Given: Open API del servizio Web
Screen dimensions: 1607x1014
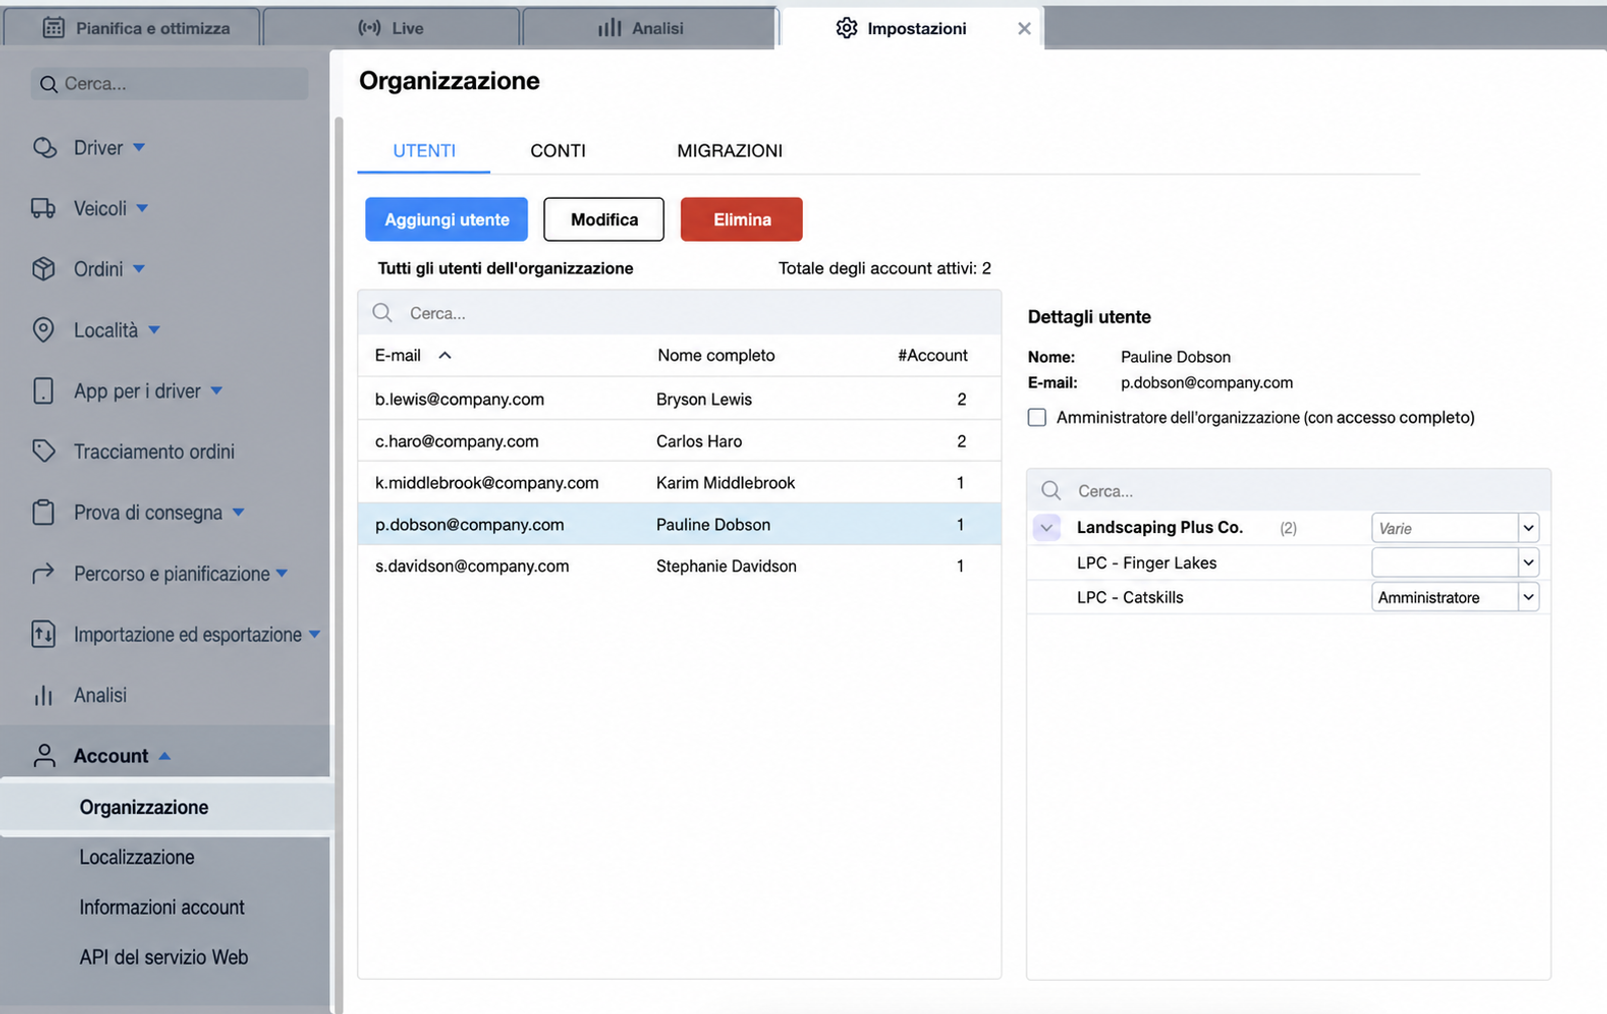Looking at the screenshot, I should [164, 957].
